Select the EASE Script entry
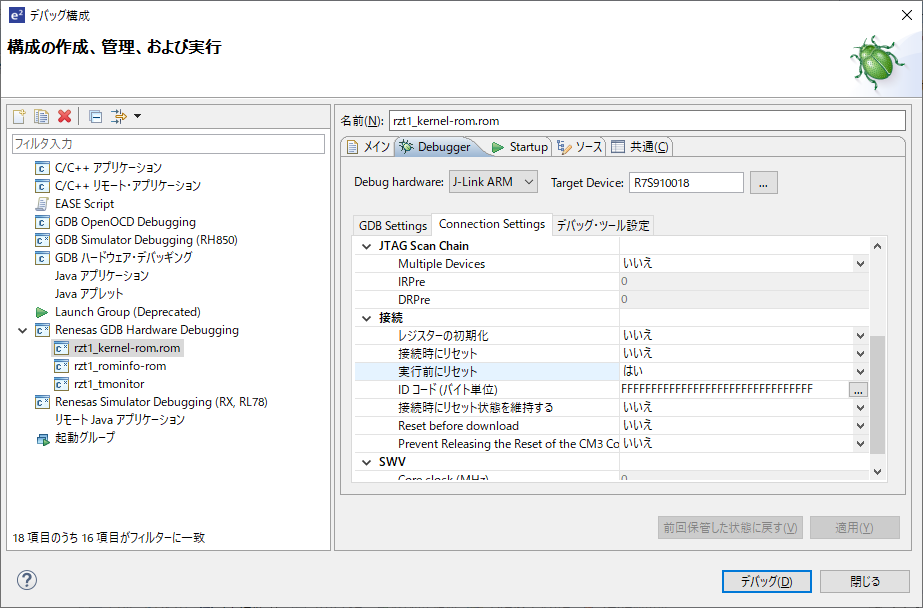The image size is (923, 608). pos(84,204)
